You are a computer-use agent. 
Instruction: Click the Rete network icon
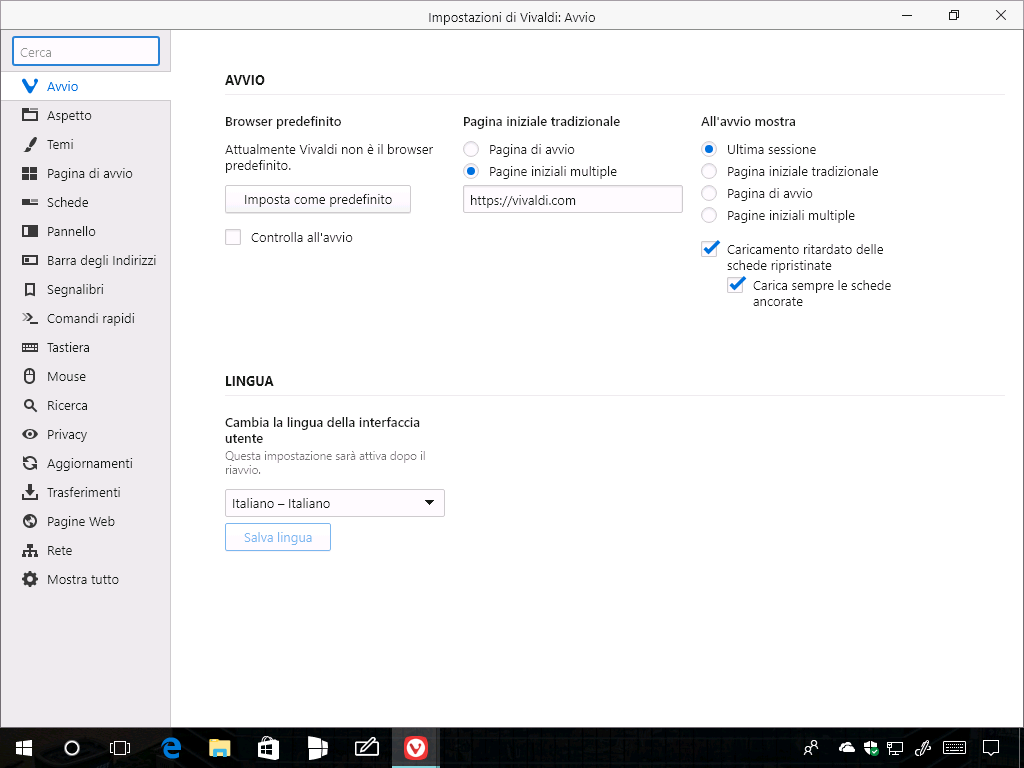click(x=30, y=551)
